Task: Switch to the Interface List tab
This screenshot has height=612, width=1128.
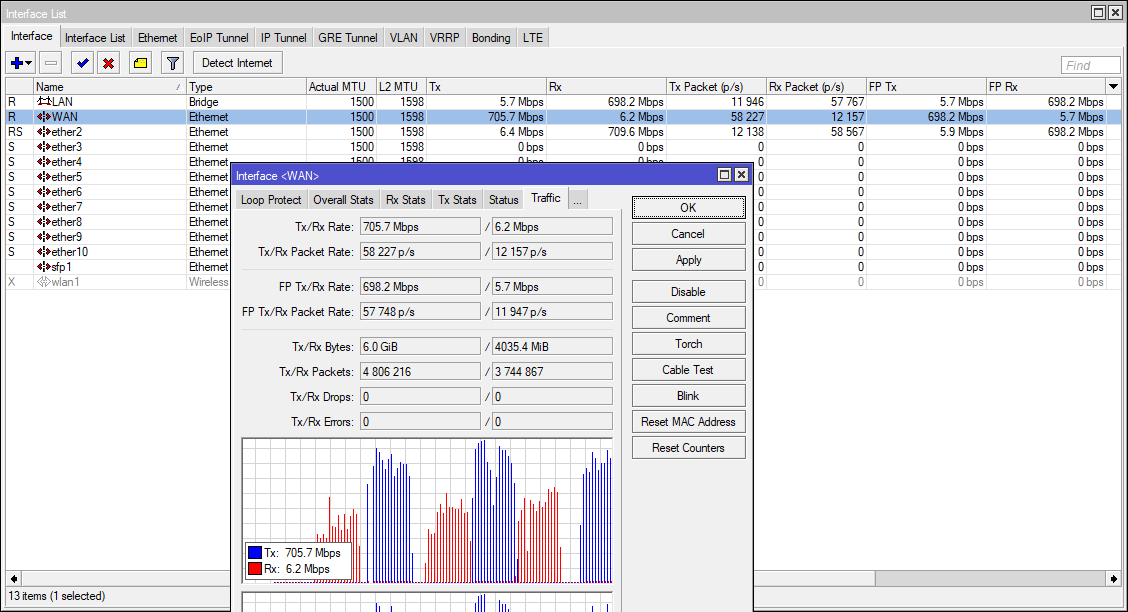Action: 95,37
